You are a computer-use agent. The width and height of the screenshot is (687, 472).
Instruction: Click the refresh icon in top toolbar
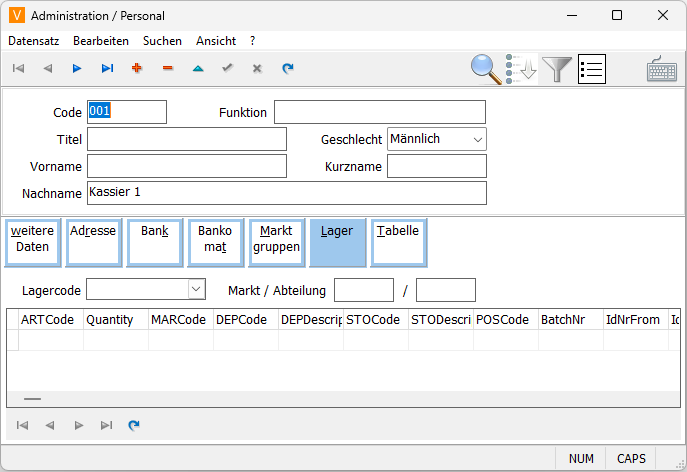coord(288,68)
